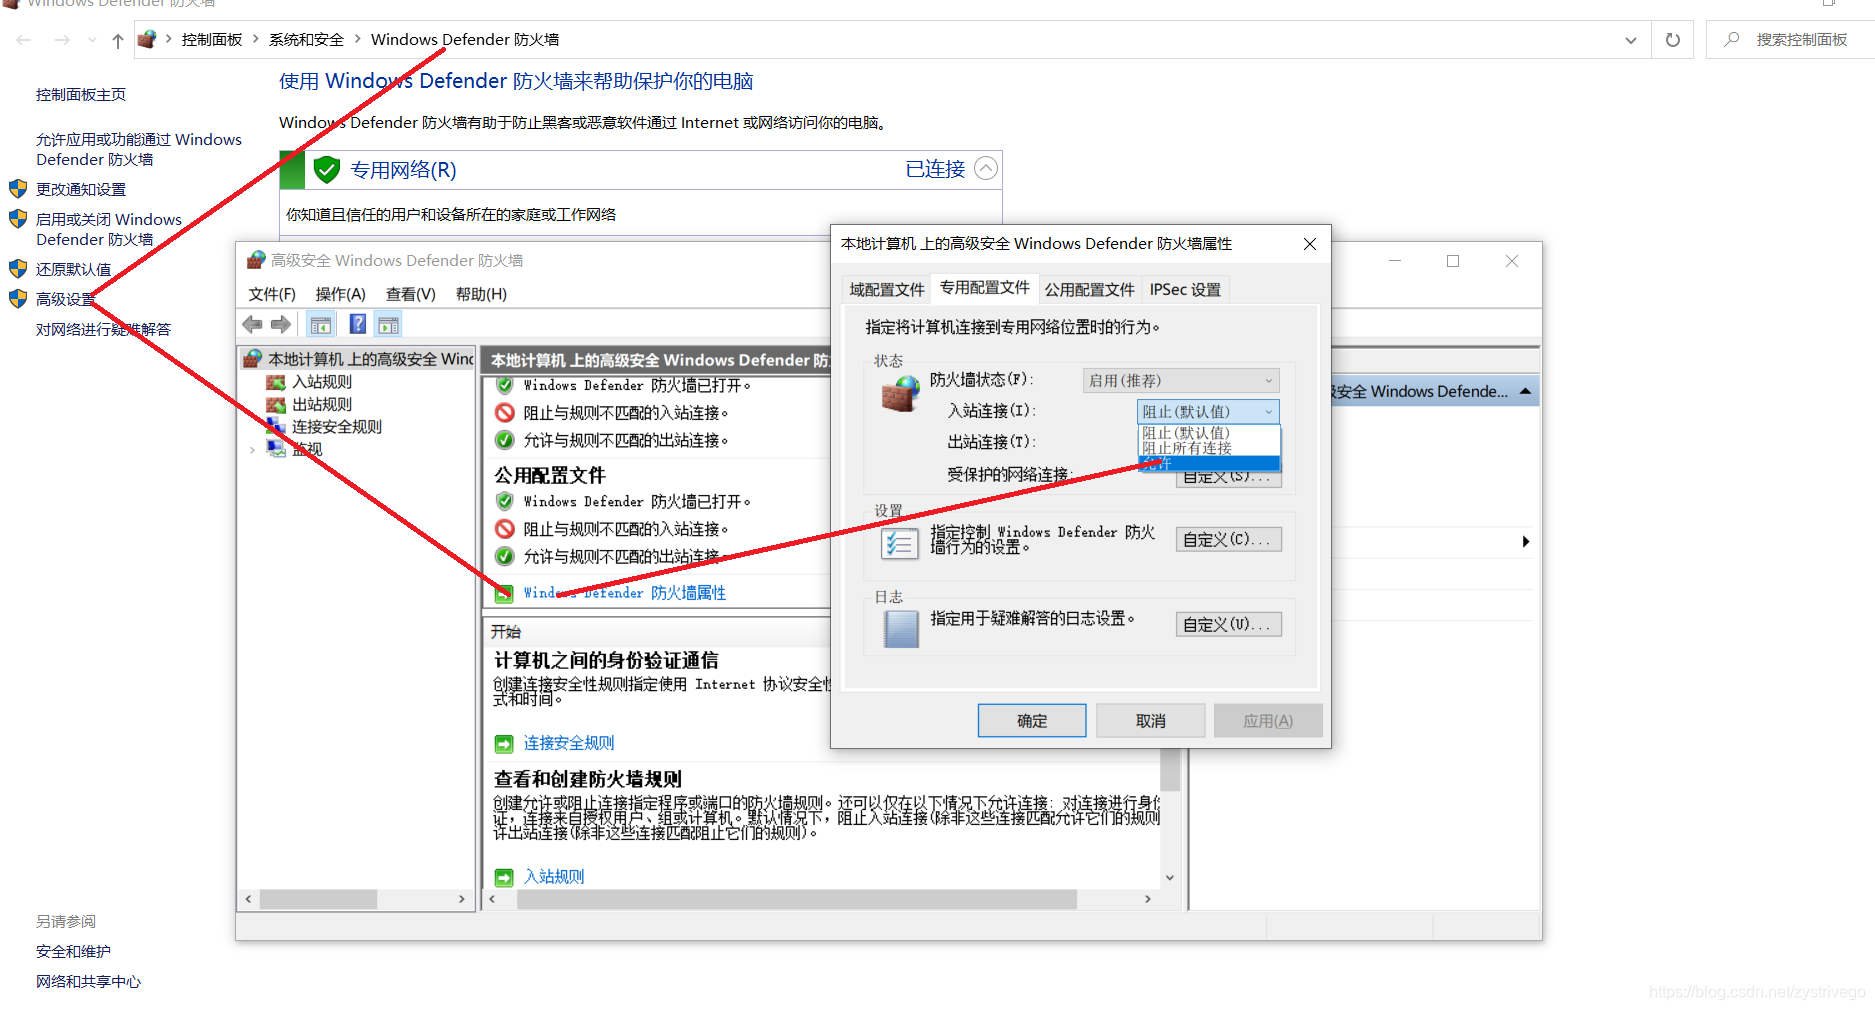Image resolution: width=1875 pixels, height=1010 pixels.
Task: Open the 连接安全规则 link in overview
Action: 569,743
